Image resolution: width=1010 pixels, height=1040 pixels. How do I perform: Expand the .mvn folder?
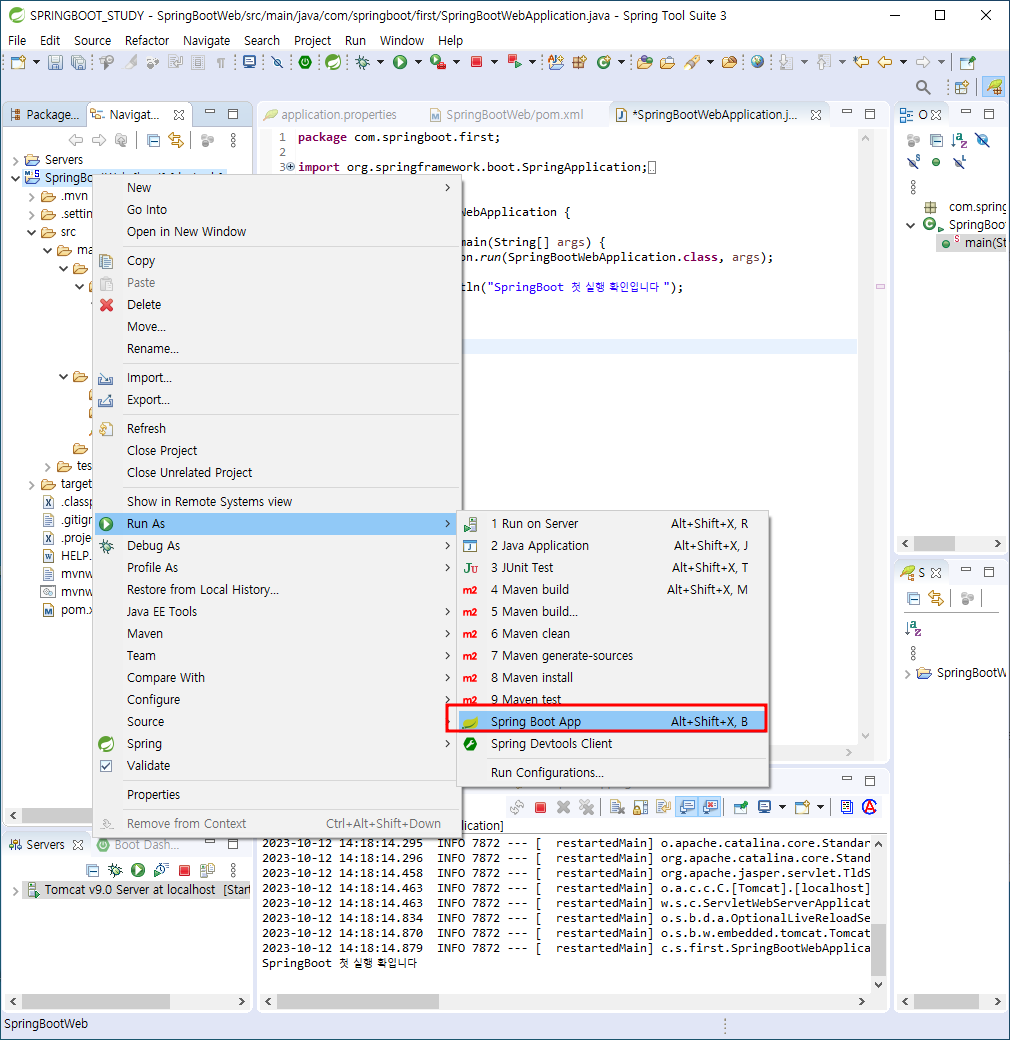[x=31, y=197]
